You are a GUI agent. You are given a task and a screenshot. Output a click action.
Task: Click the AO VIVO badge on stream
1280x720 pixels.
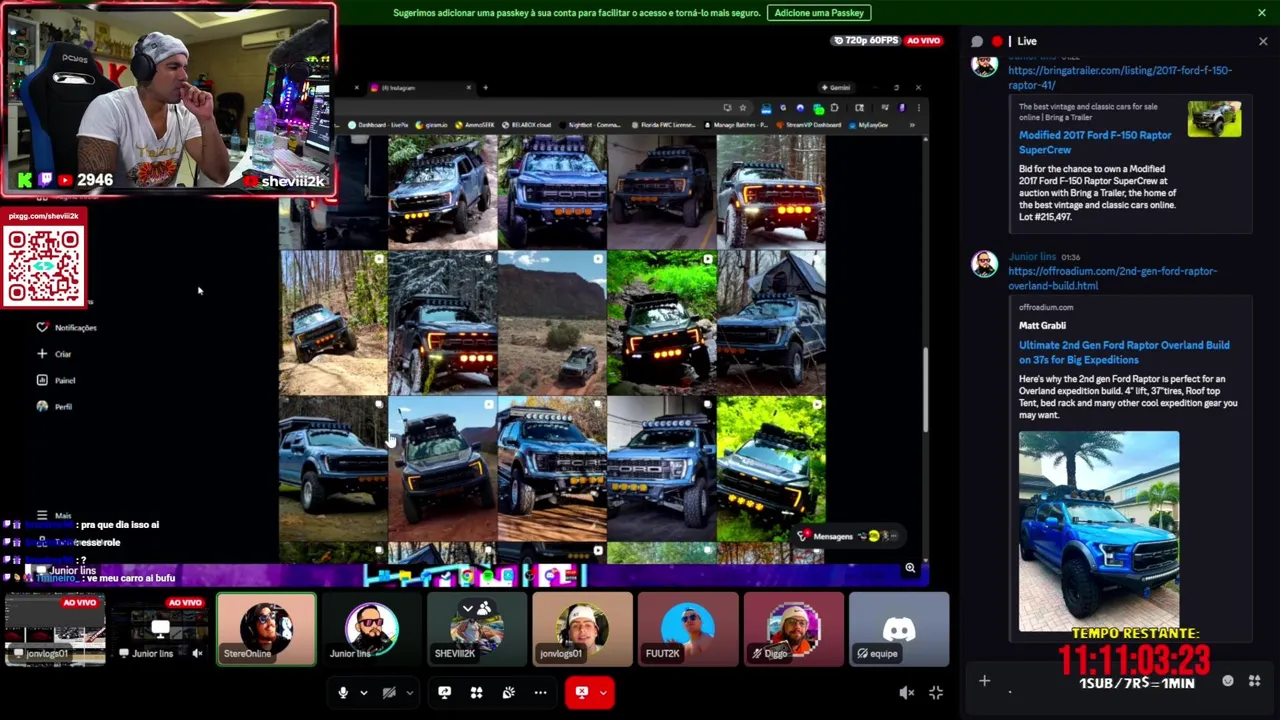click(x=924, y=41)
